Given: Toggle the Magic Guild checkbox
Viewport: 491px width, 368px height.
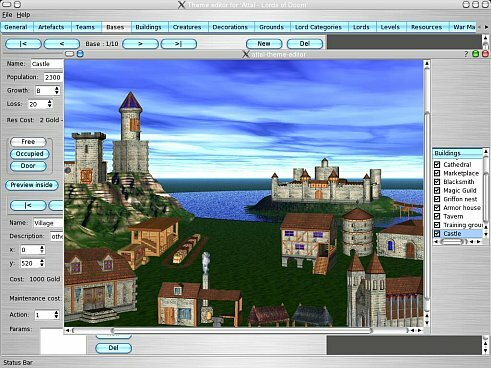Looking at the screenshot, I should pos(437,190).
